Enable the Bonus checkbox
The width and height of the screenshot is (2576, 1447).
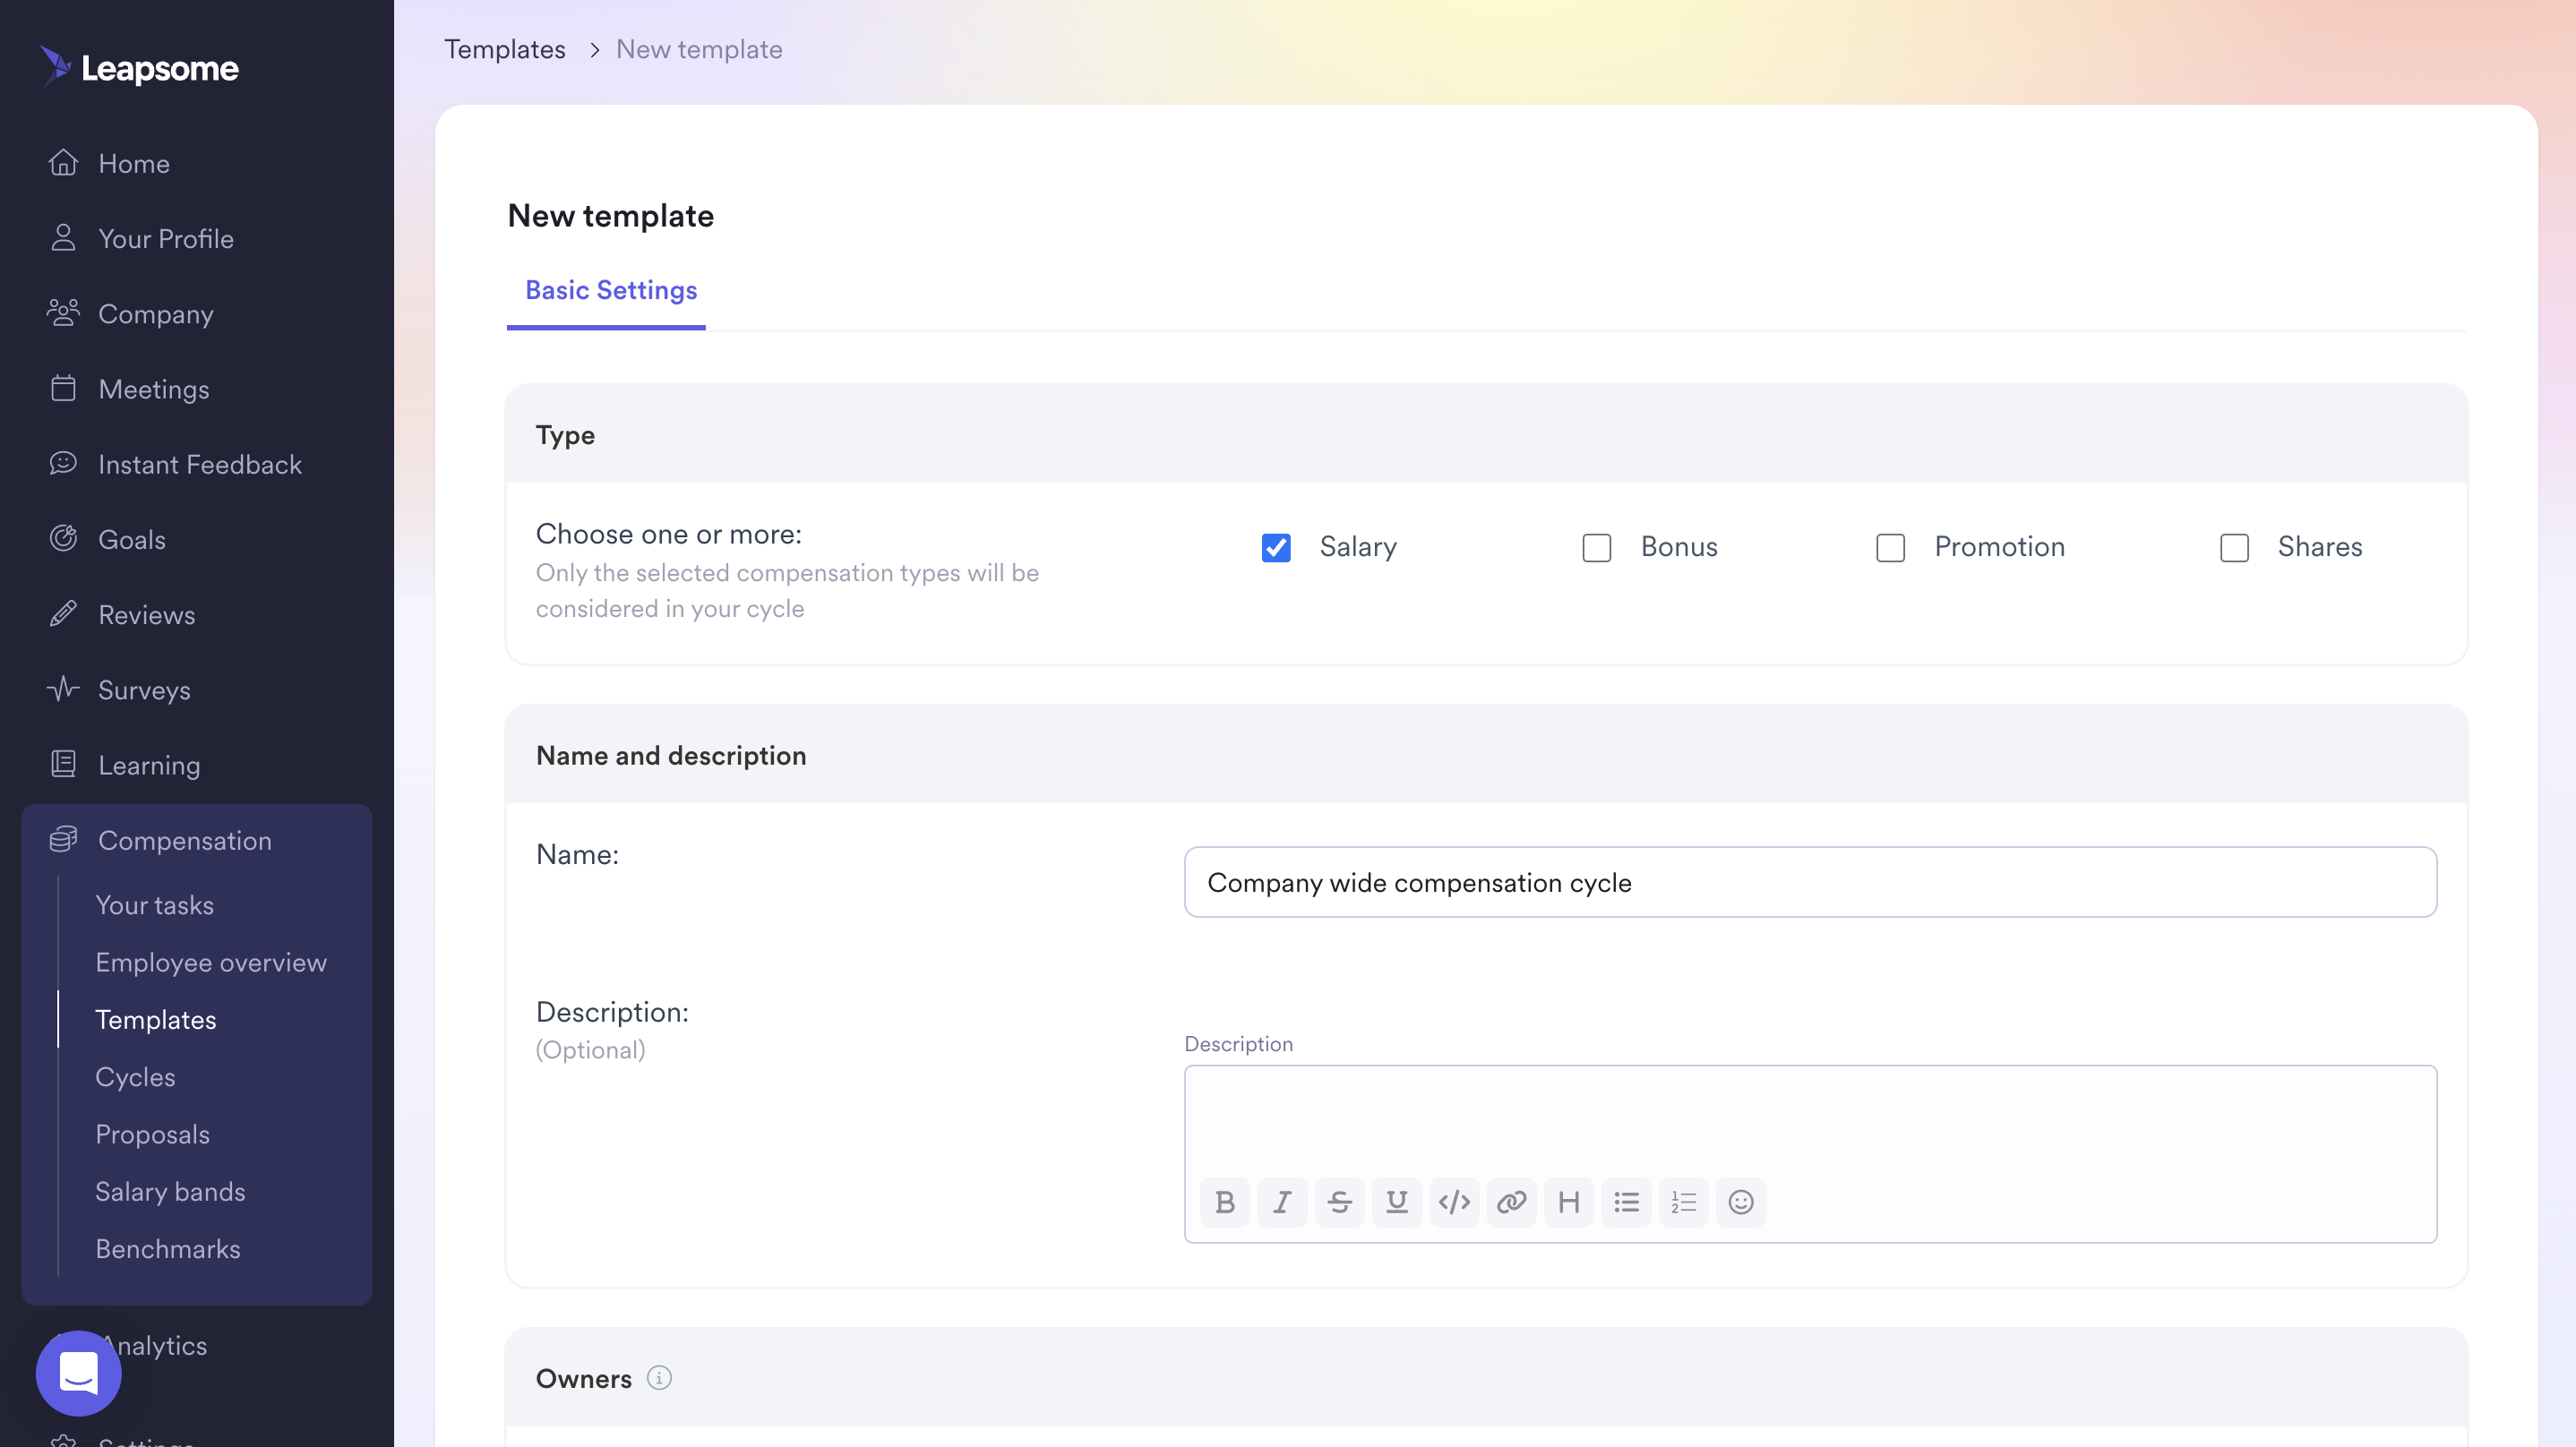[1597, 547]
